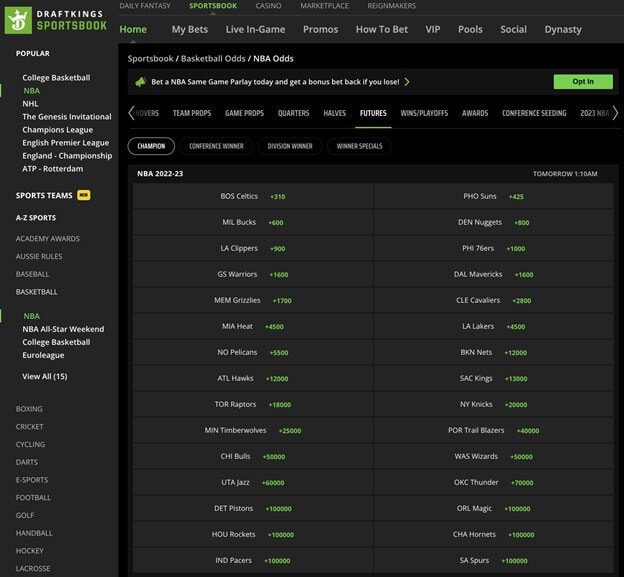Open England - Championship sidebar link
This screenshot has height=577, width=624.
coord(67,156)
